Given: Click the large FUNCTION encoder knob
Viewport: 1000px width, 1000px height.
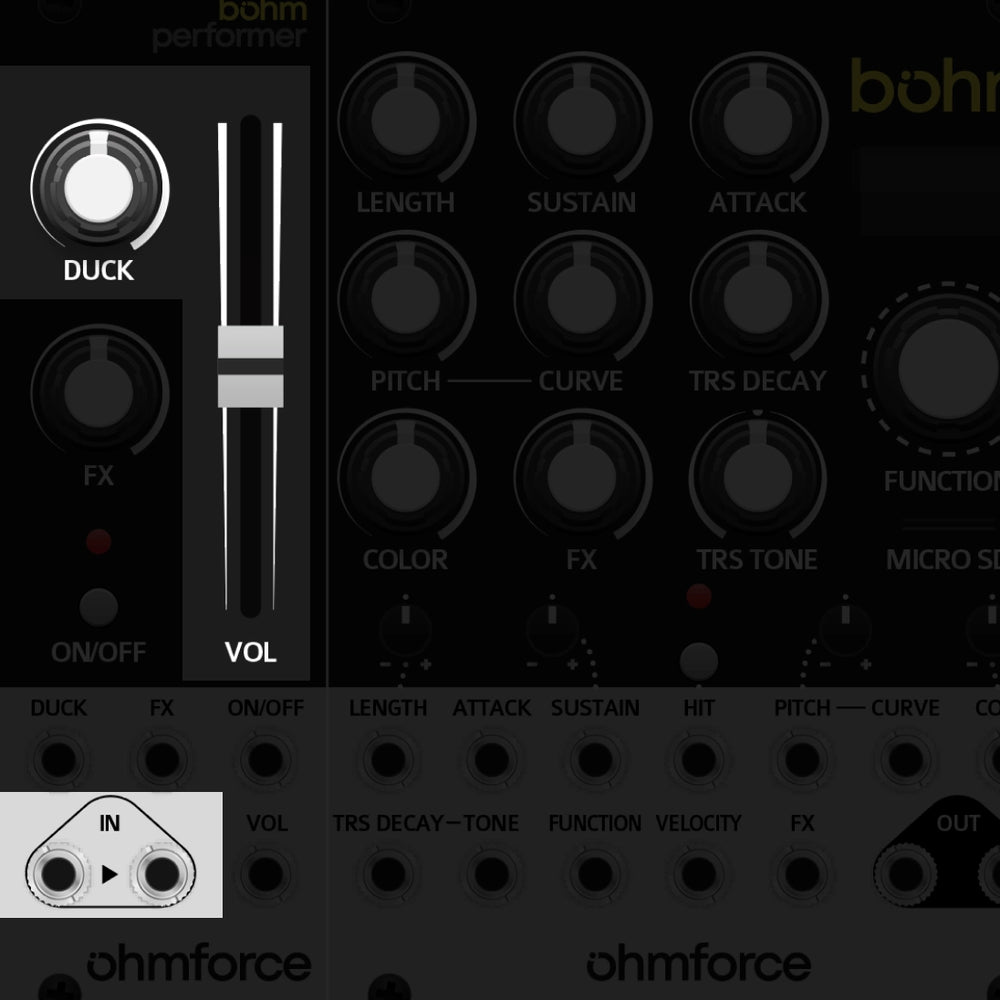Looking at the screenshot, I should coord(946,368).
